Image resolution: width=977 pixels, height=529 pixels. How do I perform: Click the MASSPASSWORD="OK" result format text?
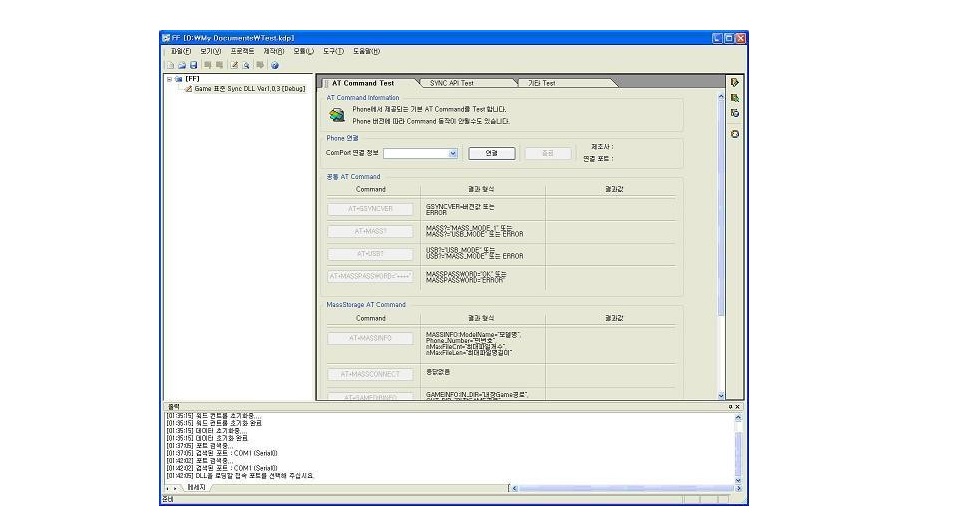tap(466, 277)
